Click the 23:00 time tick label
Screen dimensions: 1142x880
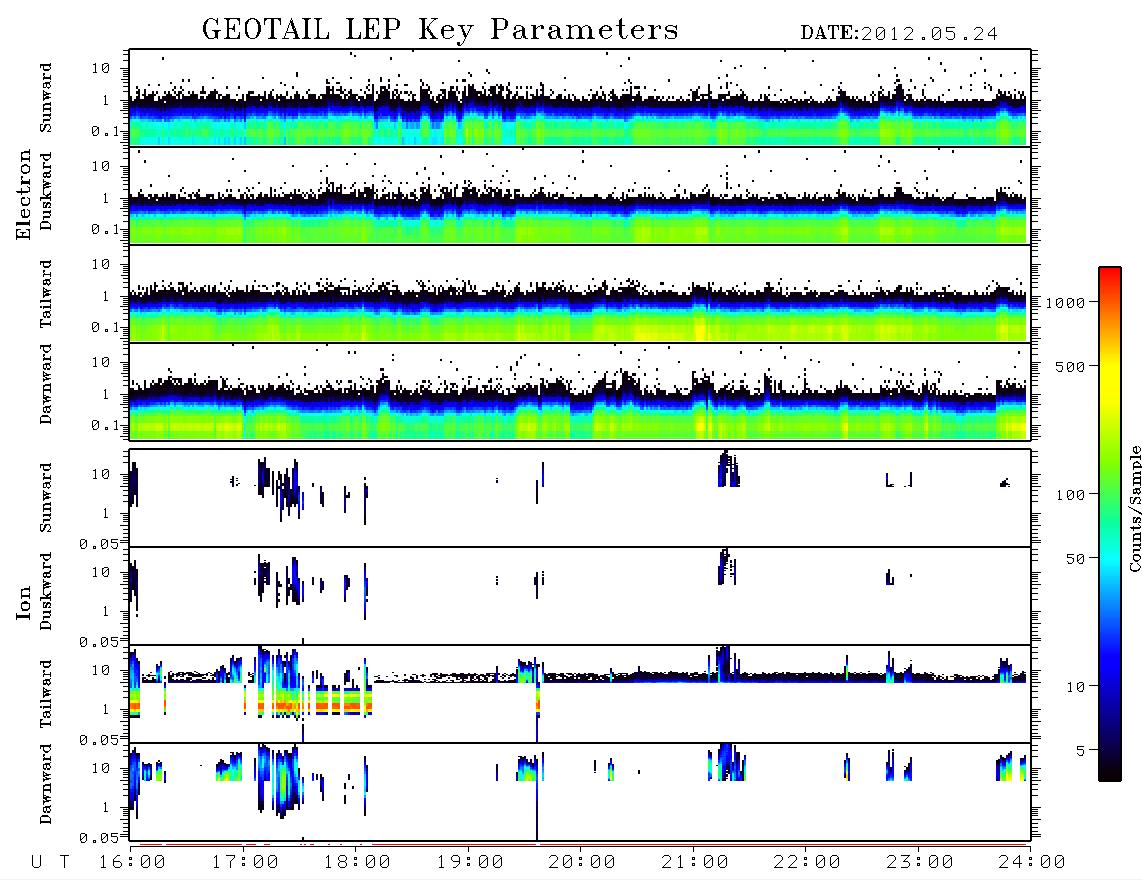point(920,863)
